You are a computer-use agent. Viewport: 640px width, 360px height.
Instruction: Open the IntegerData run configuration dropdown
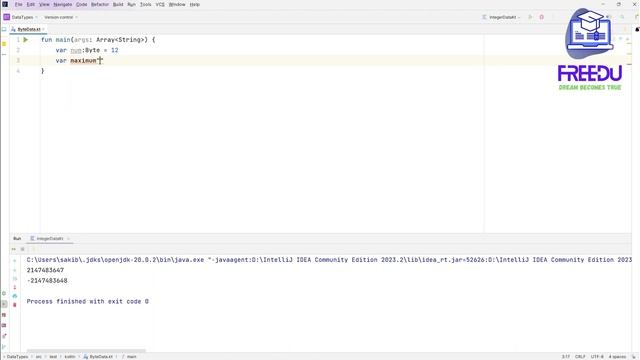[x=502, y=17]
